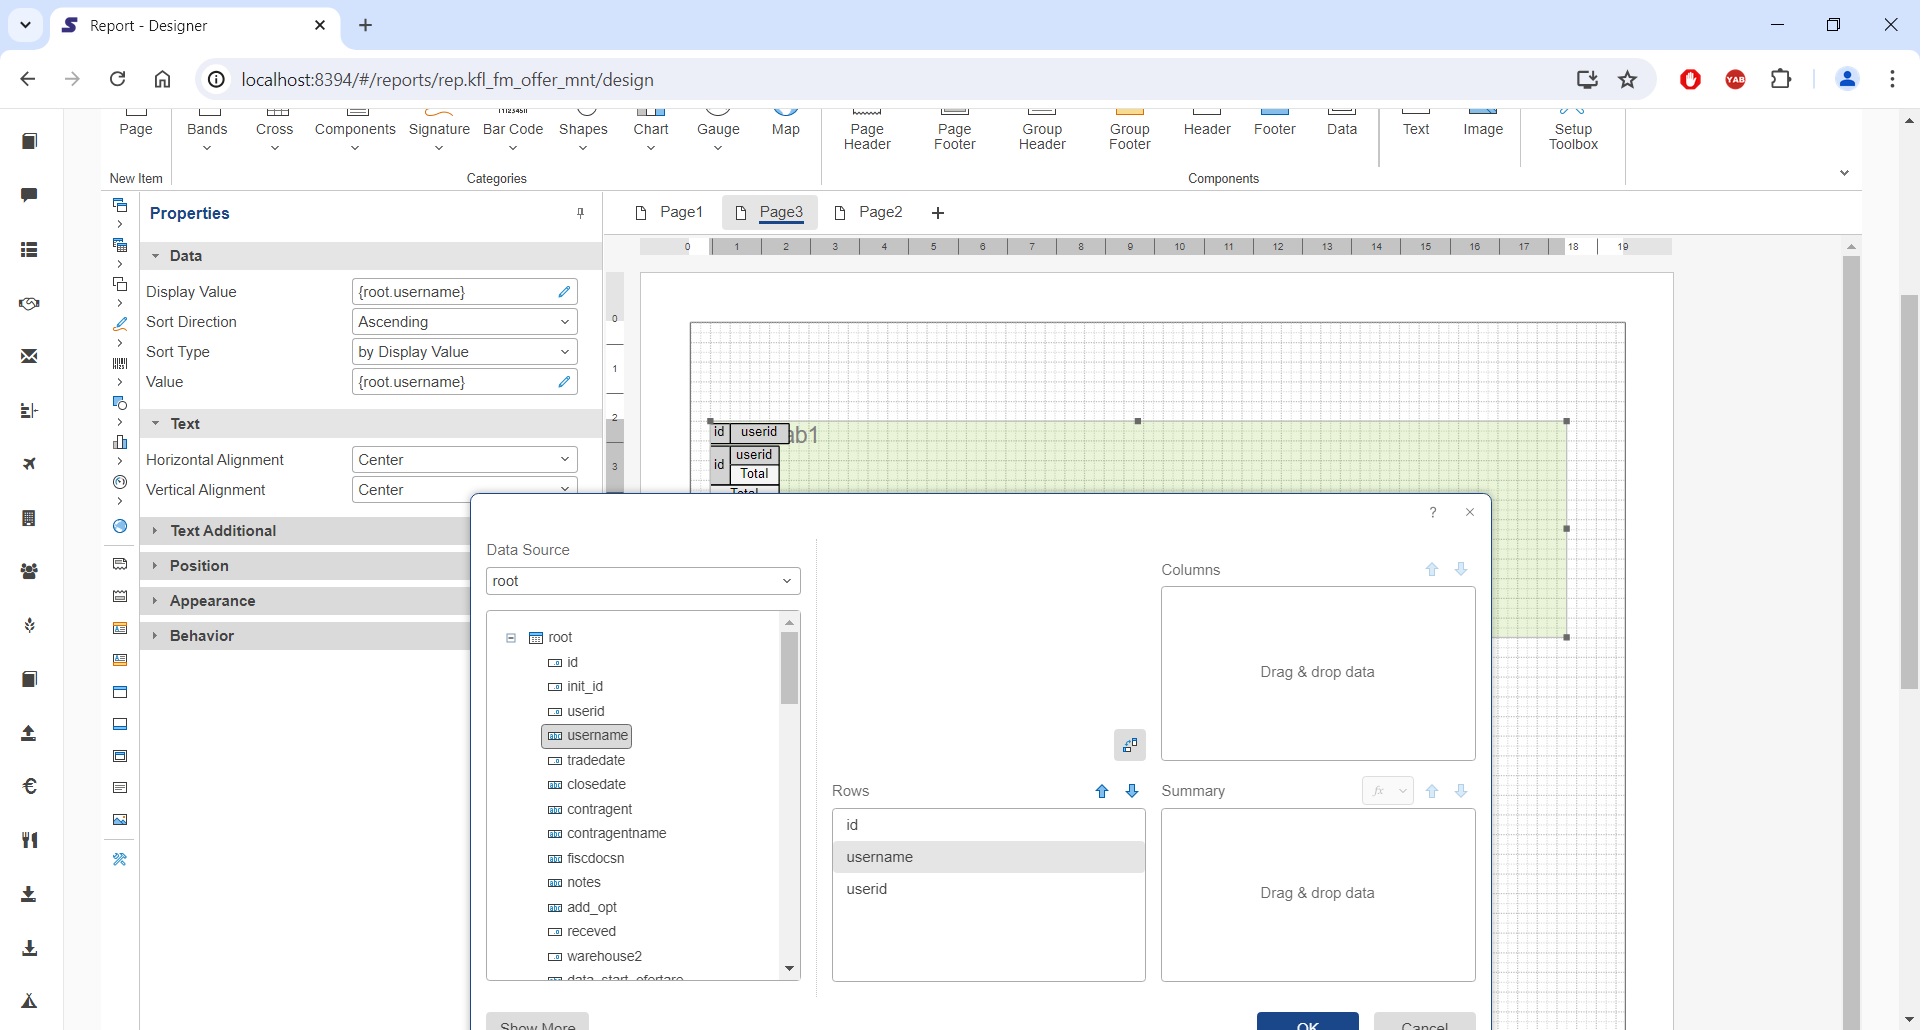1926x1030 pixels.
Task: Open the browser extensions puzzle icon
Action: [1781, 79]
